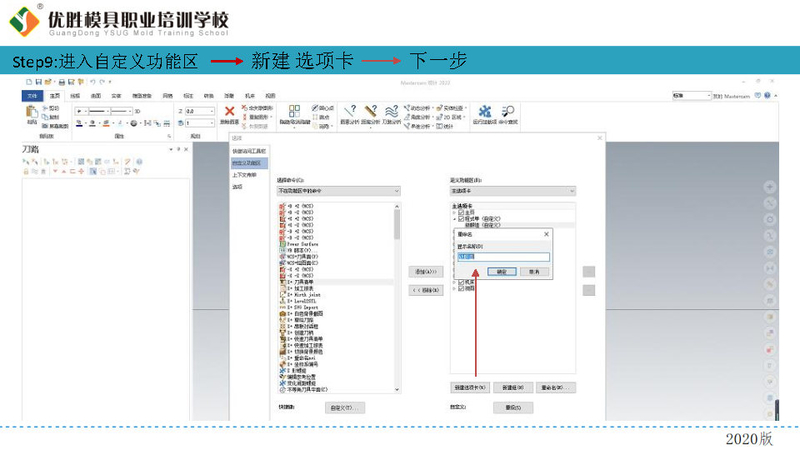Open Toolpath Analysis wavy-lines icon
The image size is (800, 450).
(x=391, y=111)
